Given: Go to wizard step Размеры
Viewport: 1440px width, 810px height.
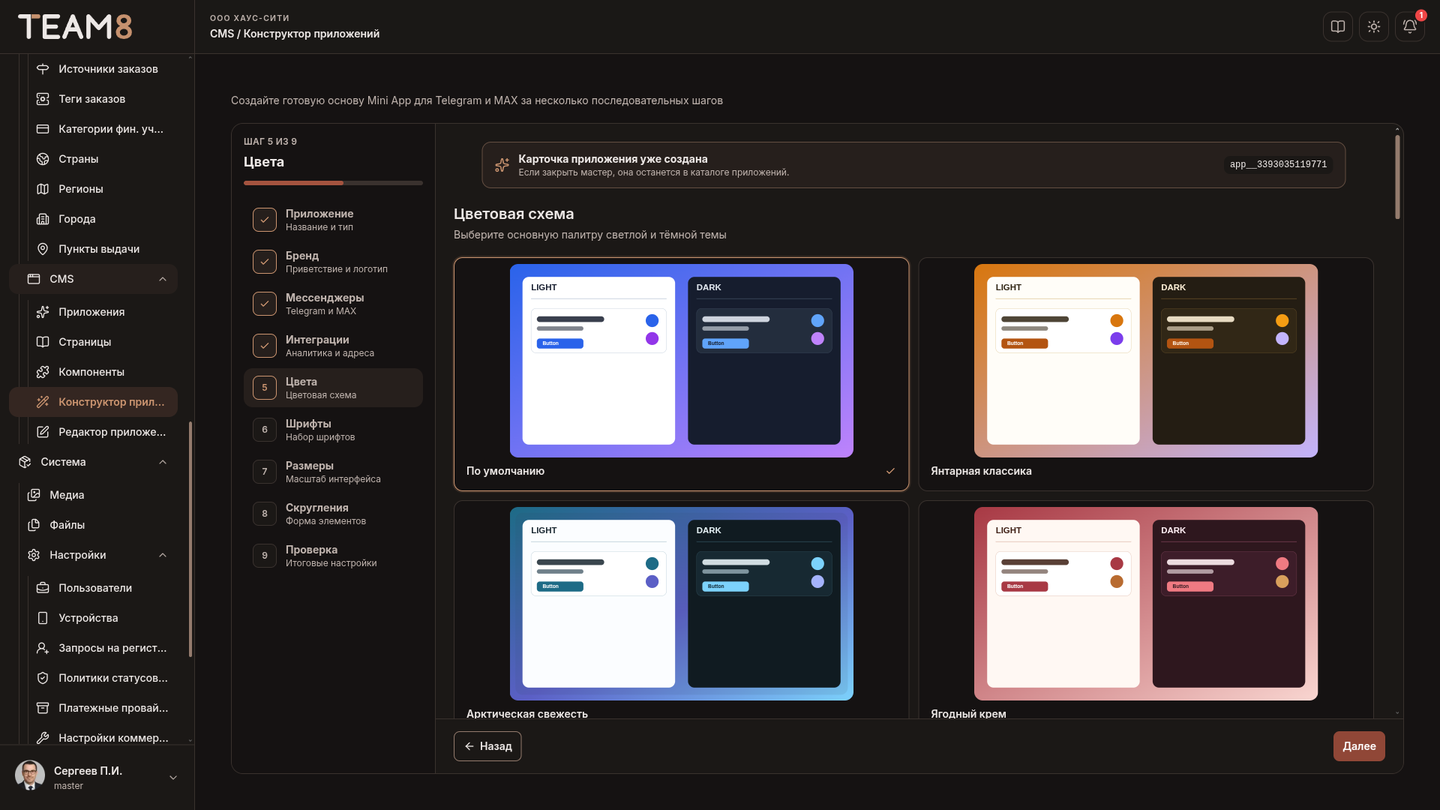Looking at the screenshot, I should (x=333, y=472).
